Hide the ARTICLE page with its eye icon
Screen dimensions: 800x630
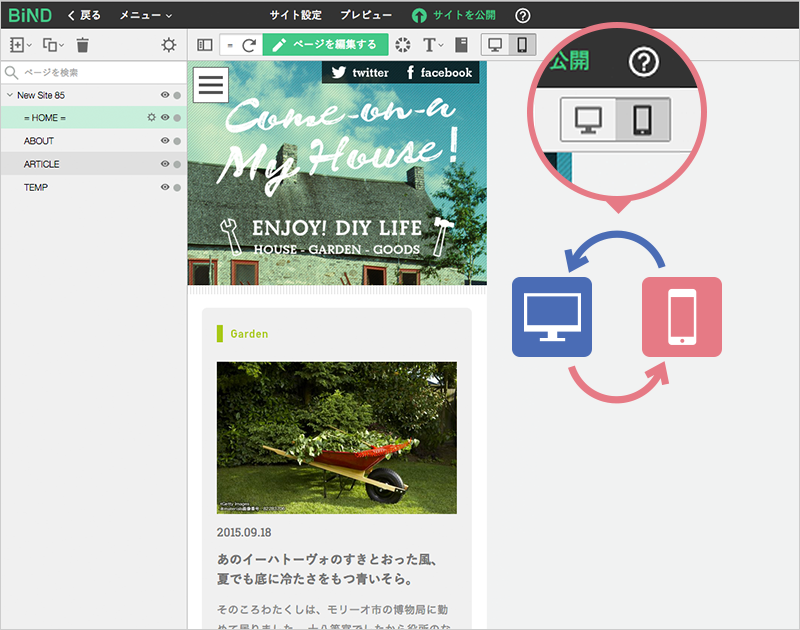click(165, 164)
